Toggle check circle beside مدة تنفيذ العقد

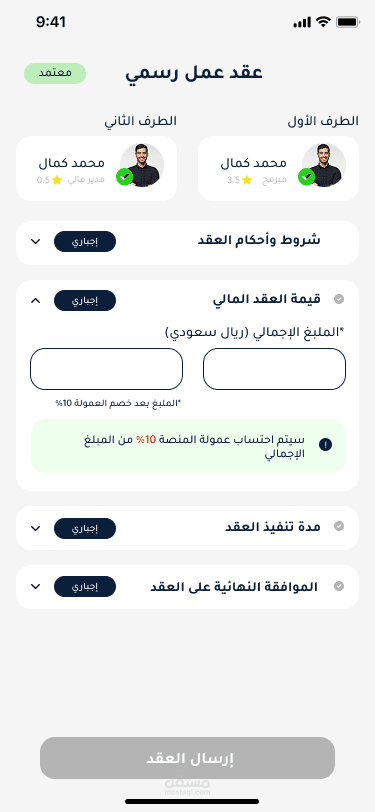[x=339, y=527]
